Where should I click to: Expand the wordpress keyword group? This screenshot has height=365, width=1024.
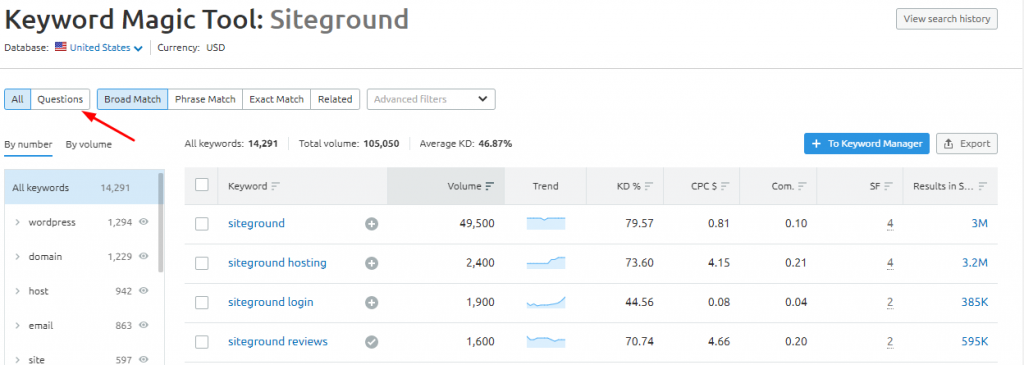coord(17,222)
